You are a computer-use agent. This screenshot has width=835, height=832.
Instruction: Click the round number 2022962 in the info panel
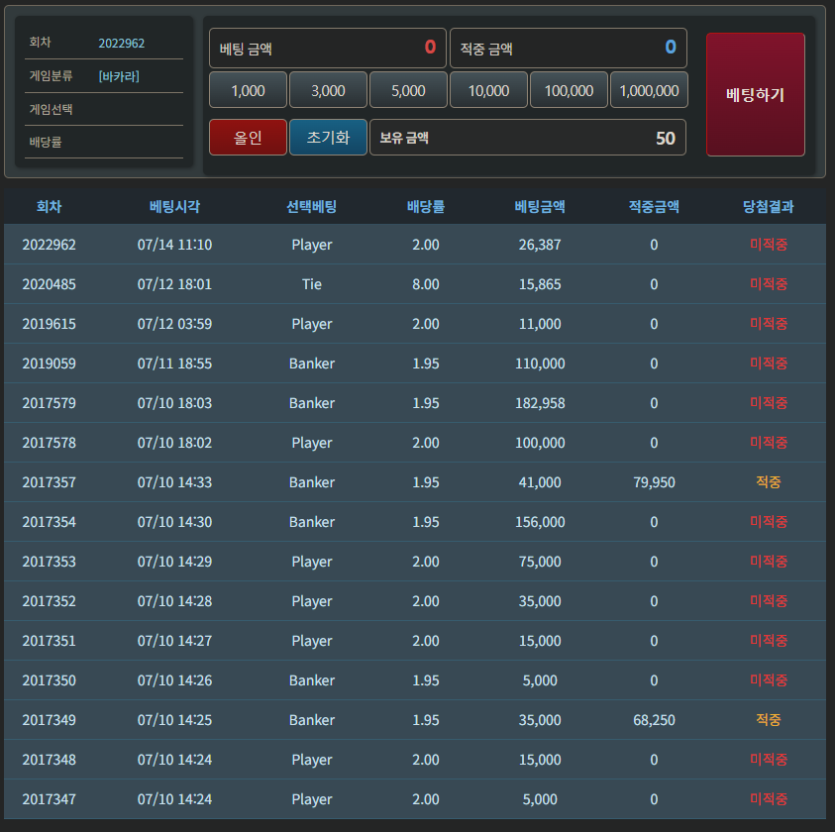121,43
